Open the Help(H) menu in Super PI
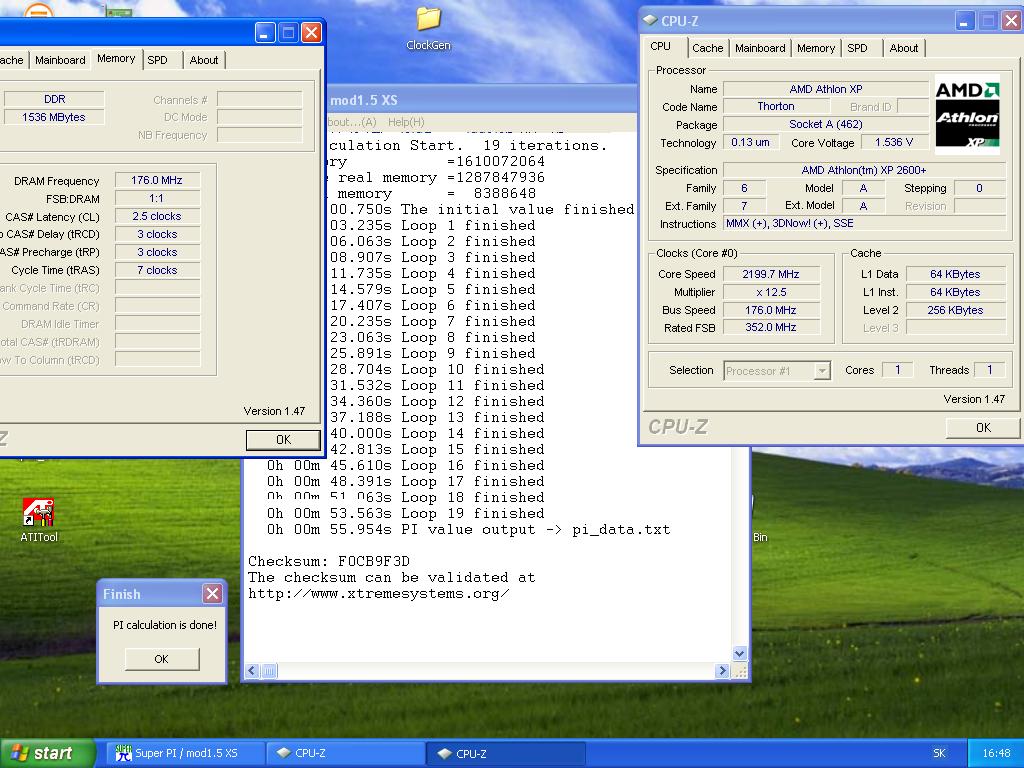 click(406, 122)
